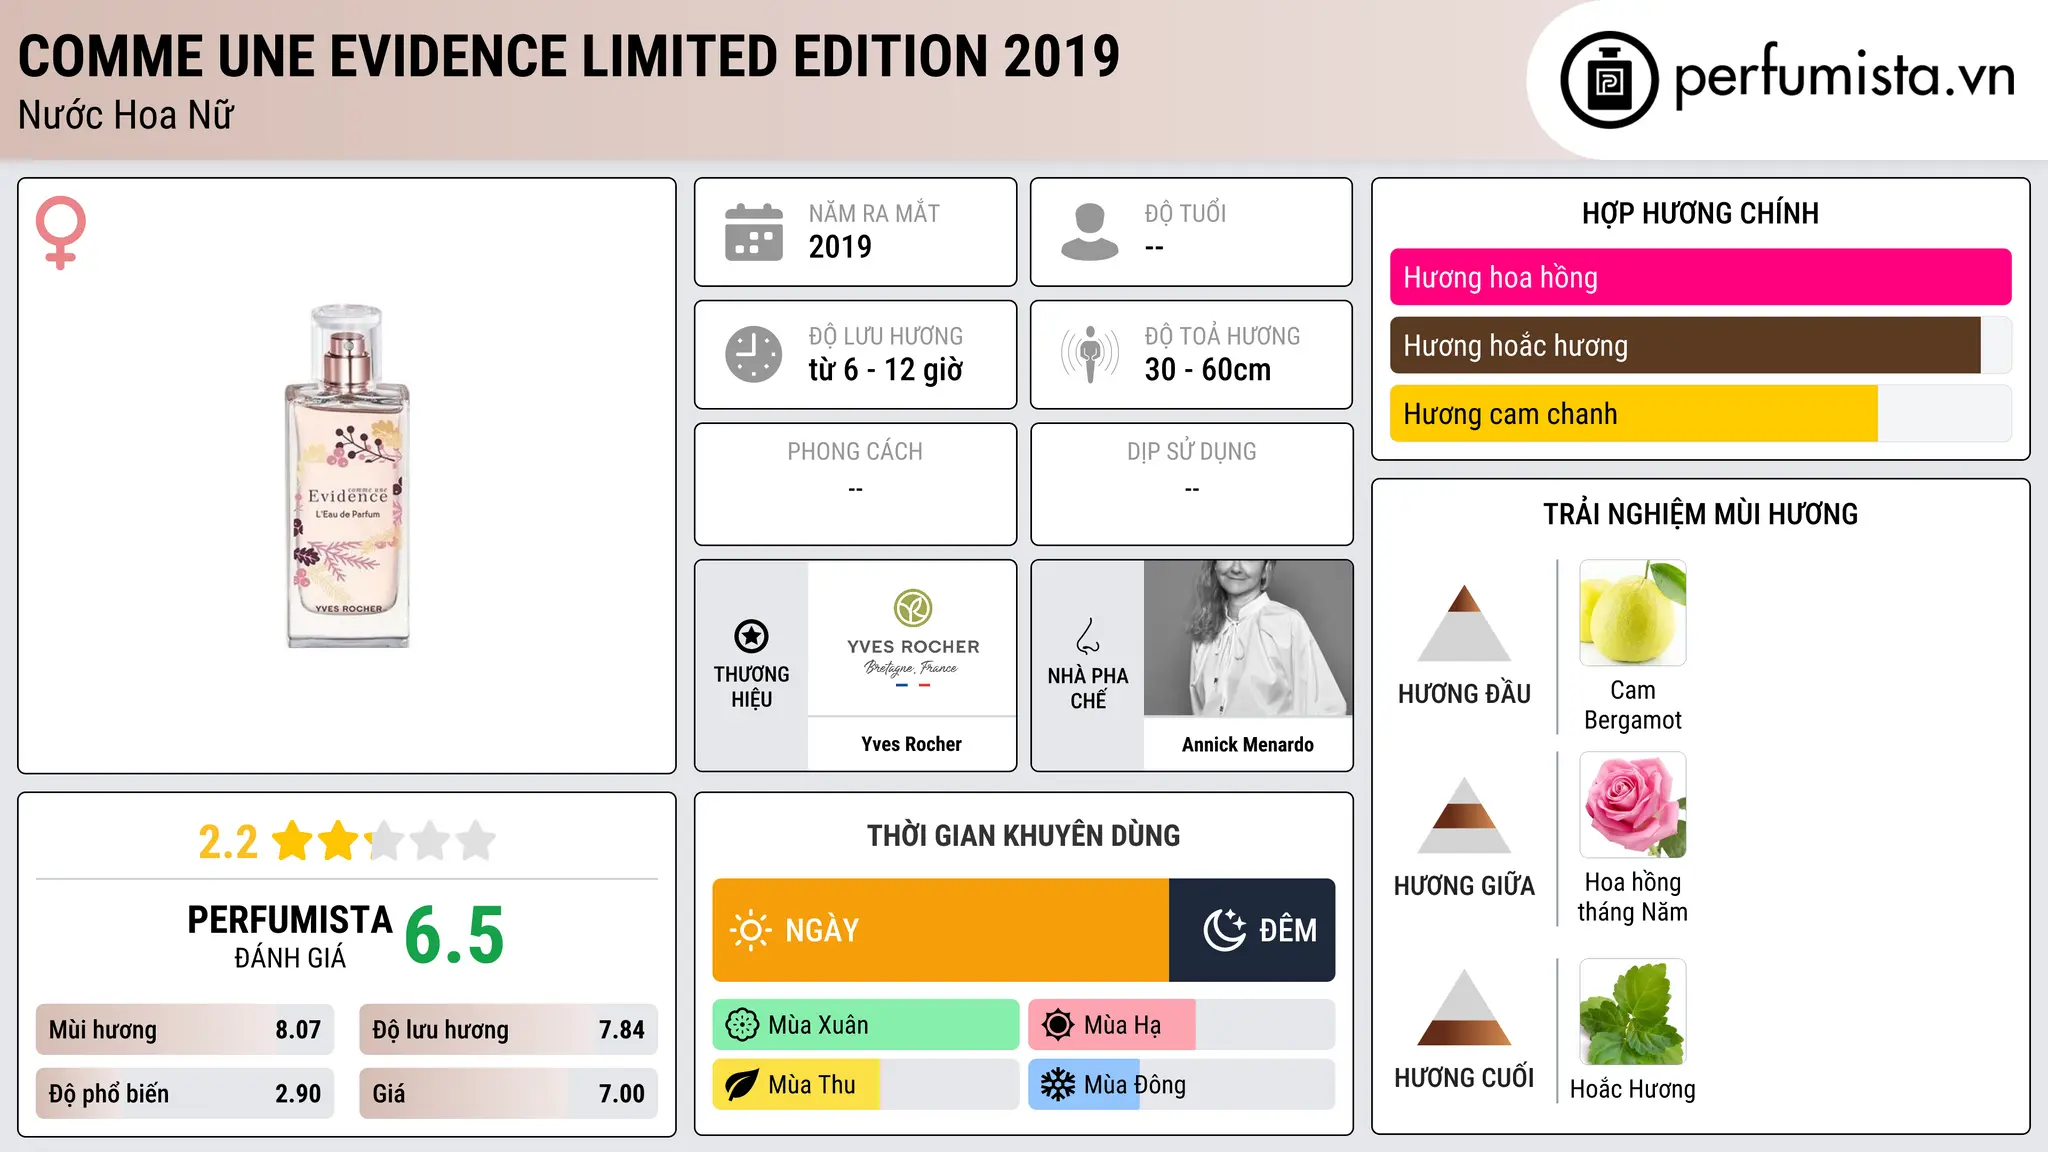Click the 2.2 star rating number

pyautogui.click(x=228, y=842)
